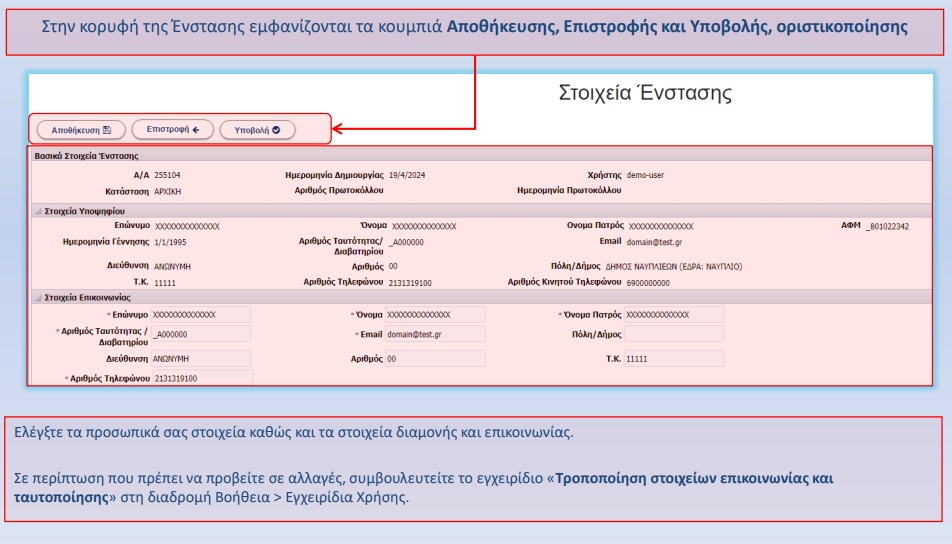Viewport: 952px width, 544px height.
Task: Click the contact Αριθμός Τηλεφώνου input
Action: coord(202,379)
